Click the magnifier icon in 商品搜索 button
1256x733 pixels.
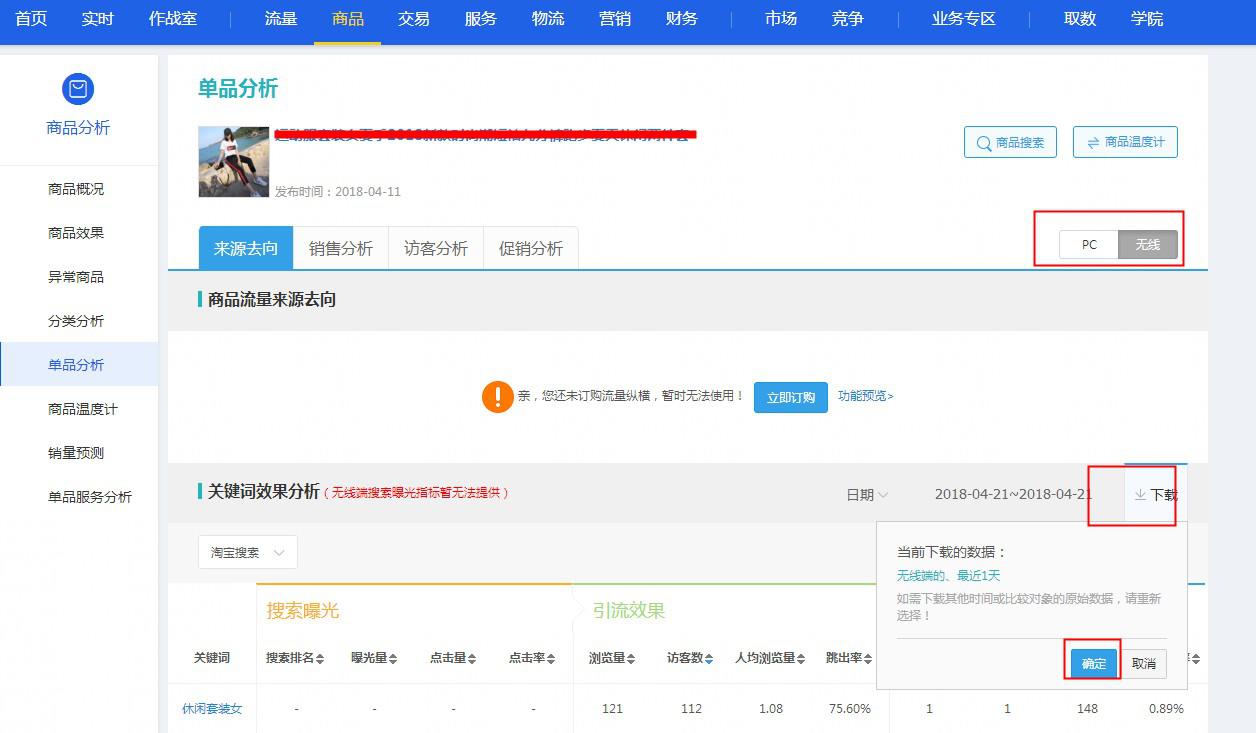click(983, 141)
